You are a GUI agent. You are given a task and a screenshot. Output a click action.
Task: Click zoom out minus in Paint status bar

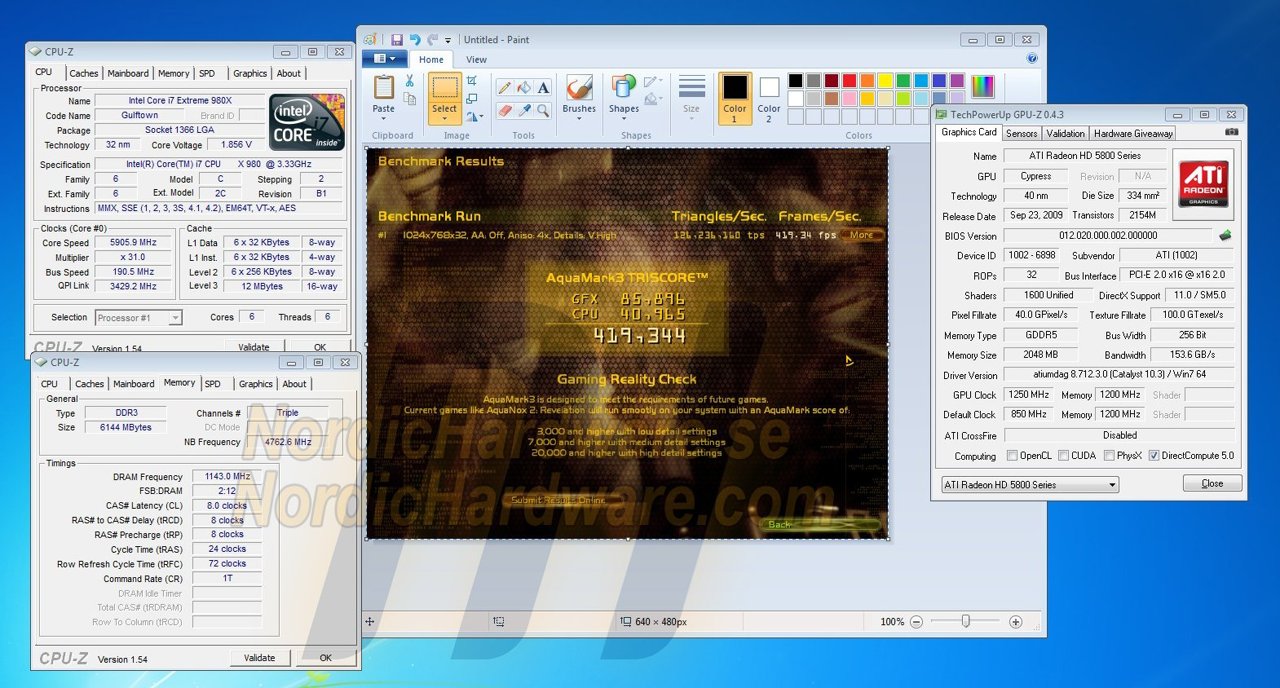[x=916, y=622]
